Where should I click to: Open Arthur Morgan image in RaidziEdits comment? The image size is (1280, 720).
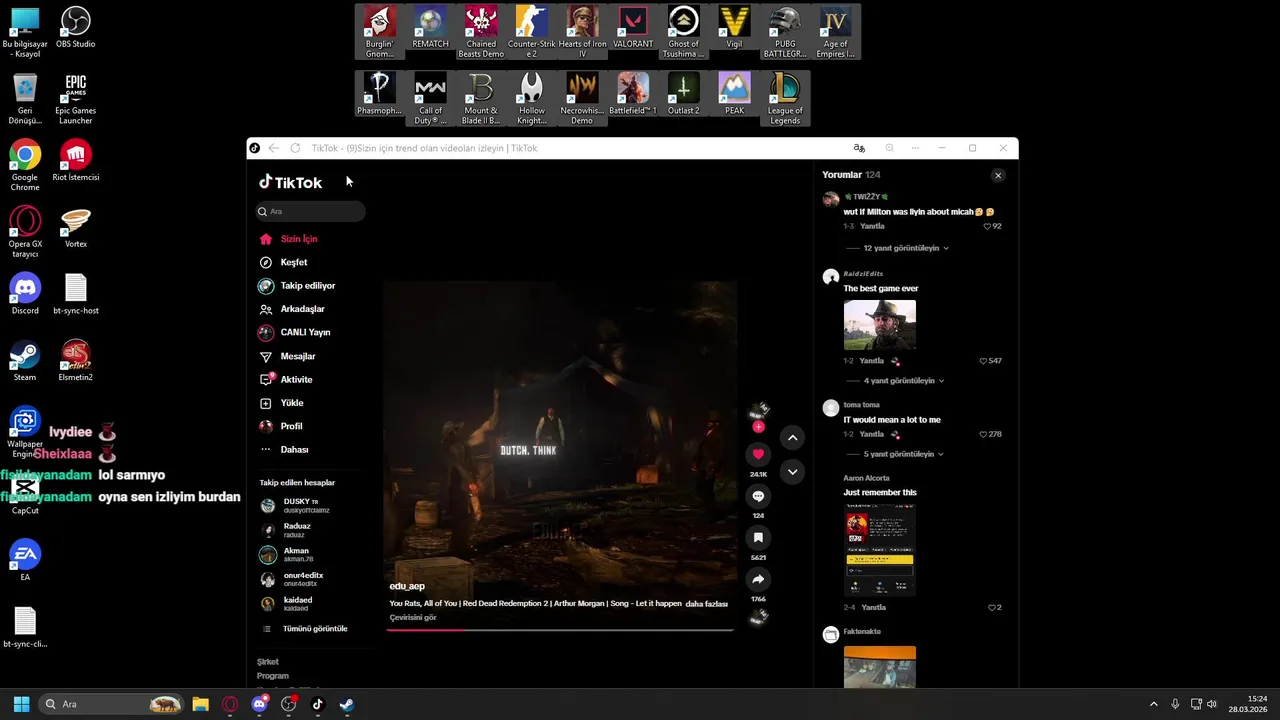879,325
